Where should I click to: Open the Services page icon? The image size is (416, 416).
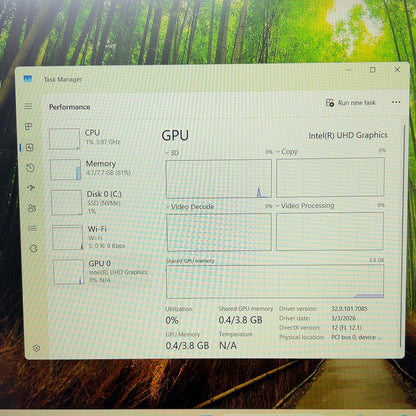tap(33, 248)
